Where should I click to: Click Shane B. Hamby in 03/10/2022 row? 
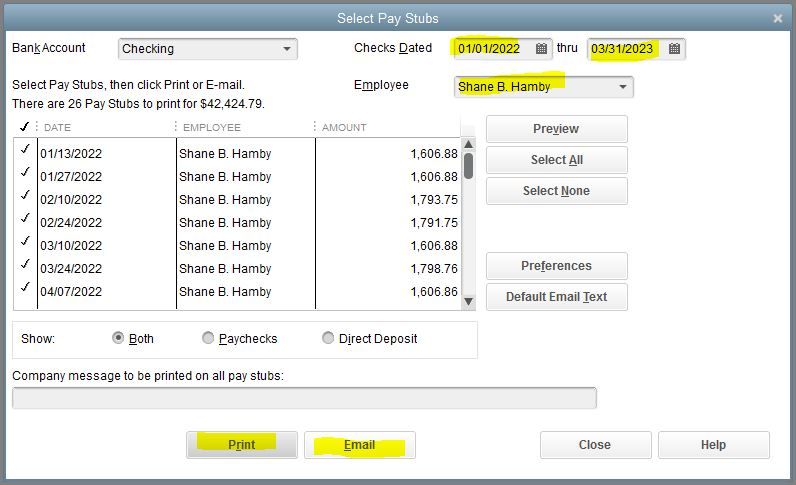point(225,246)
